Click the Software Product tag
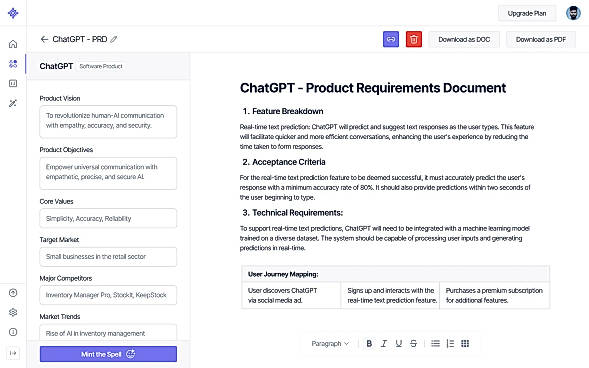 pyautogui.click(x=101, y=66)
